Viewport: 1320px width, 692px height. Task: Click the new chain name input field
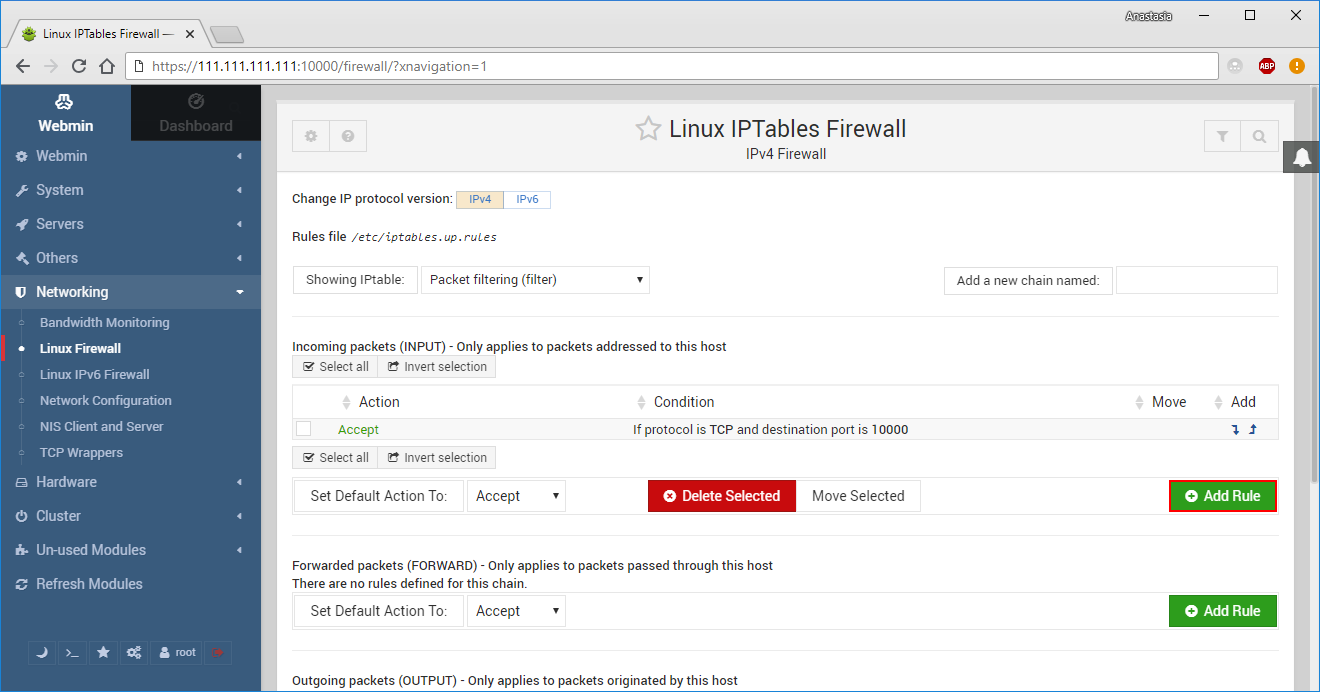[1197, 280]
